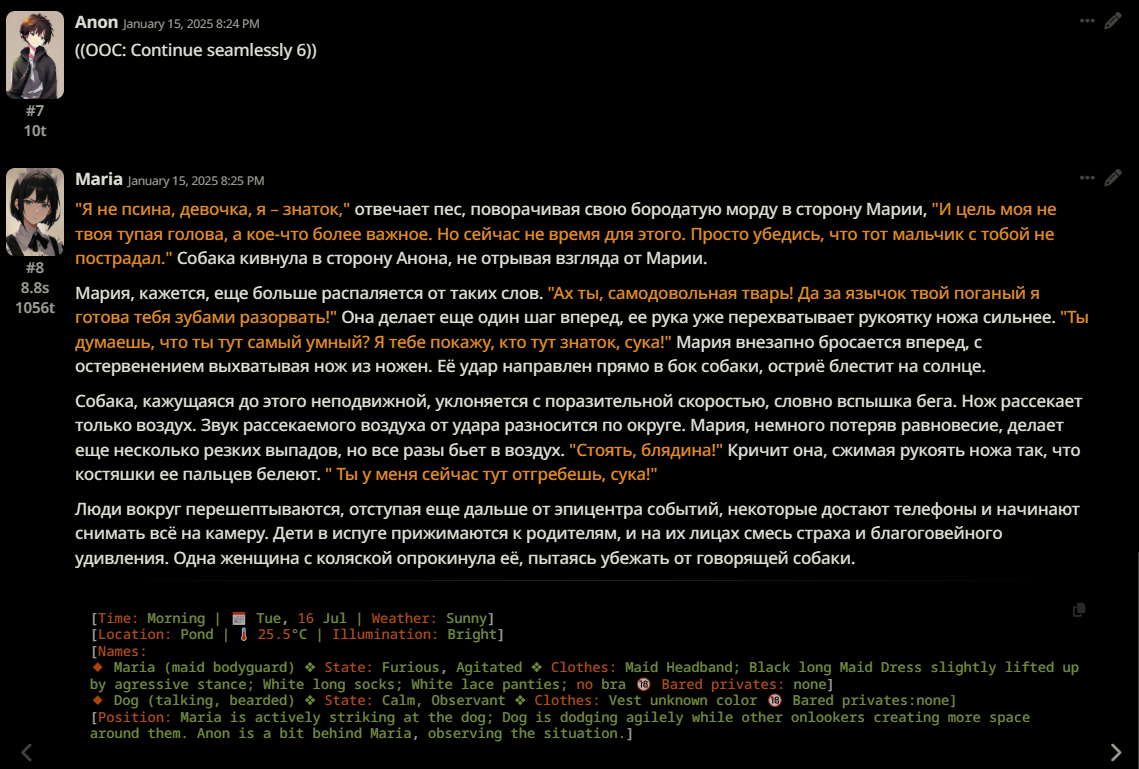The image size is (1139, 769).
Task: Click the Location: Pond status line
Action: pyautogui.click(x=297, y=634)
